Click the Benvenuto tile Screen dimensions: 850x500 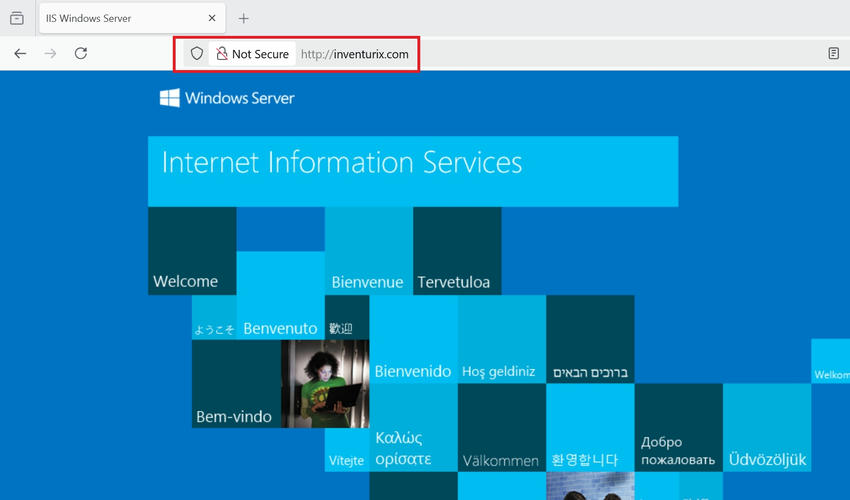click(x=280, y=296)
